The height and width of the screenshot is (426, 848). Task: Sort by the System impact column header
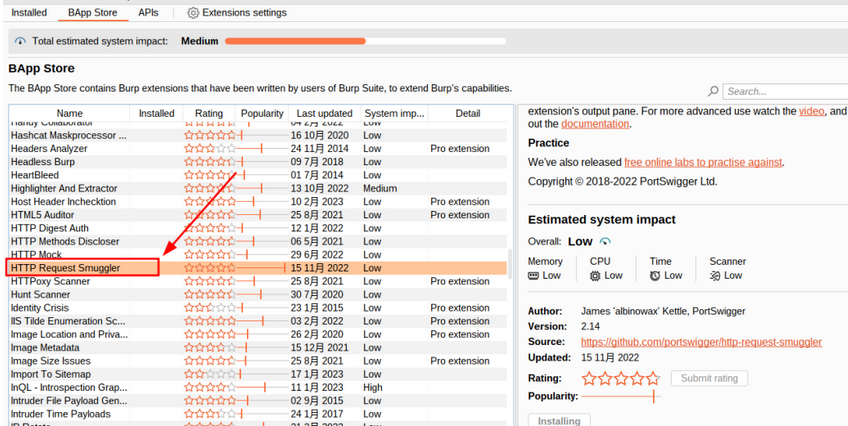pos(394,114)
